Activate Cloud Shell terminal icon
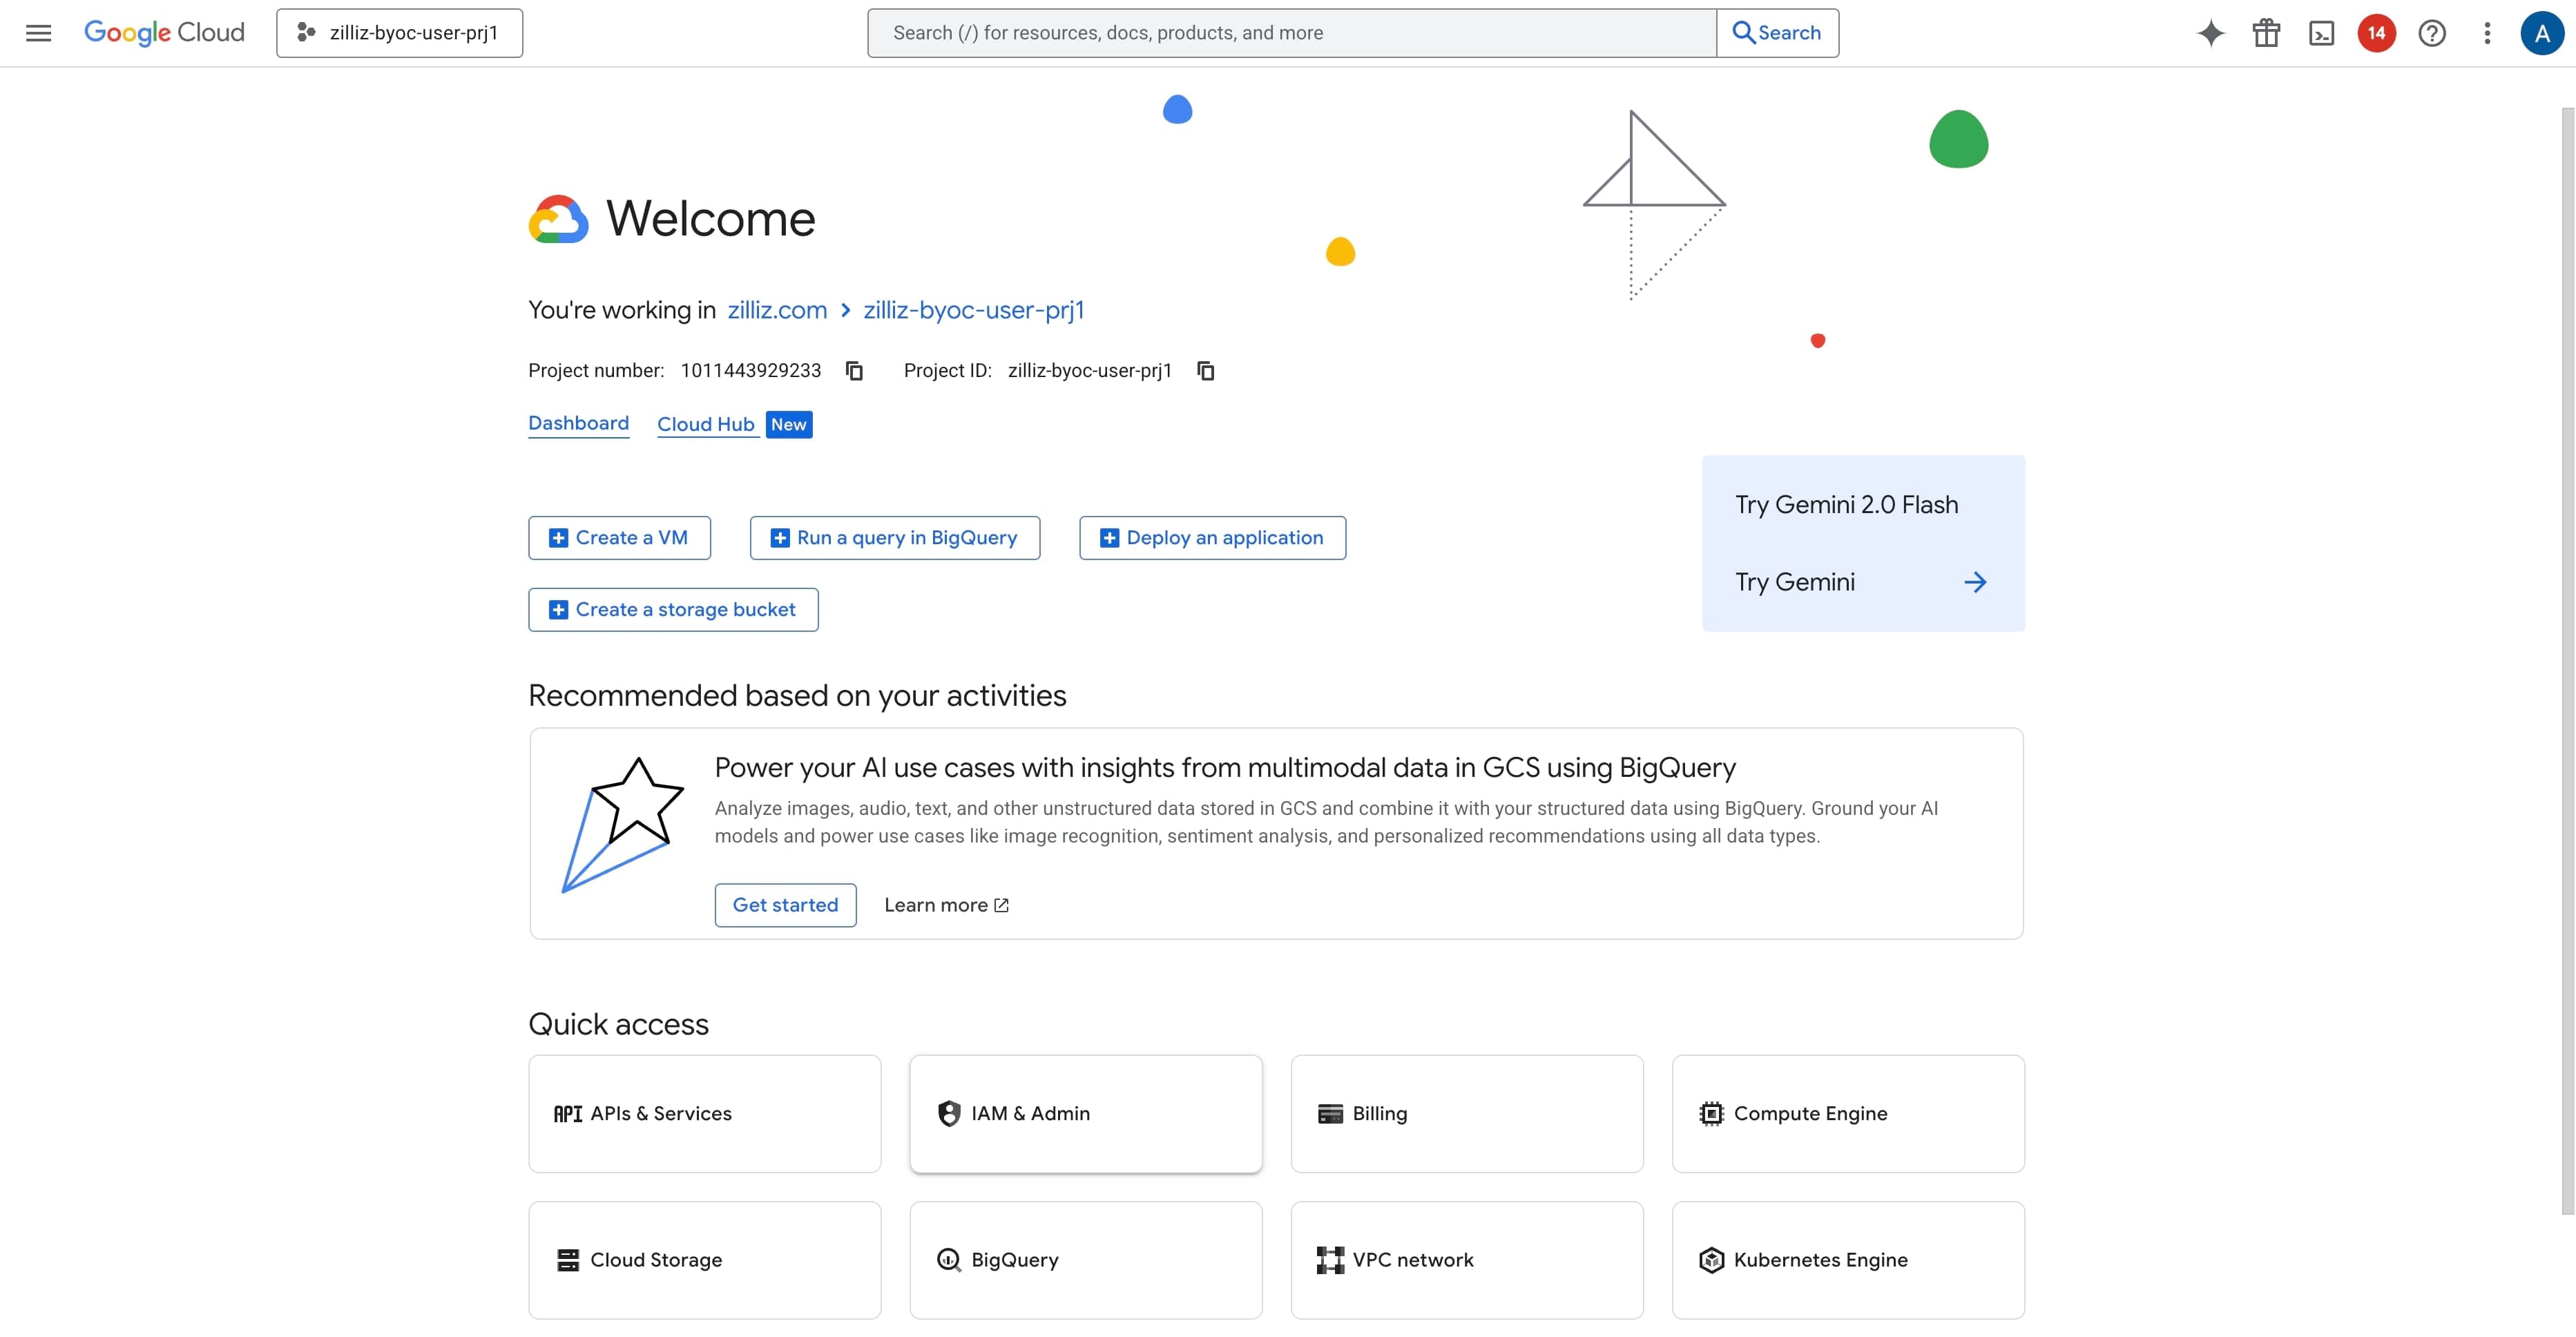Viewport: 2576px width, 1337px height. (2321, 33)
